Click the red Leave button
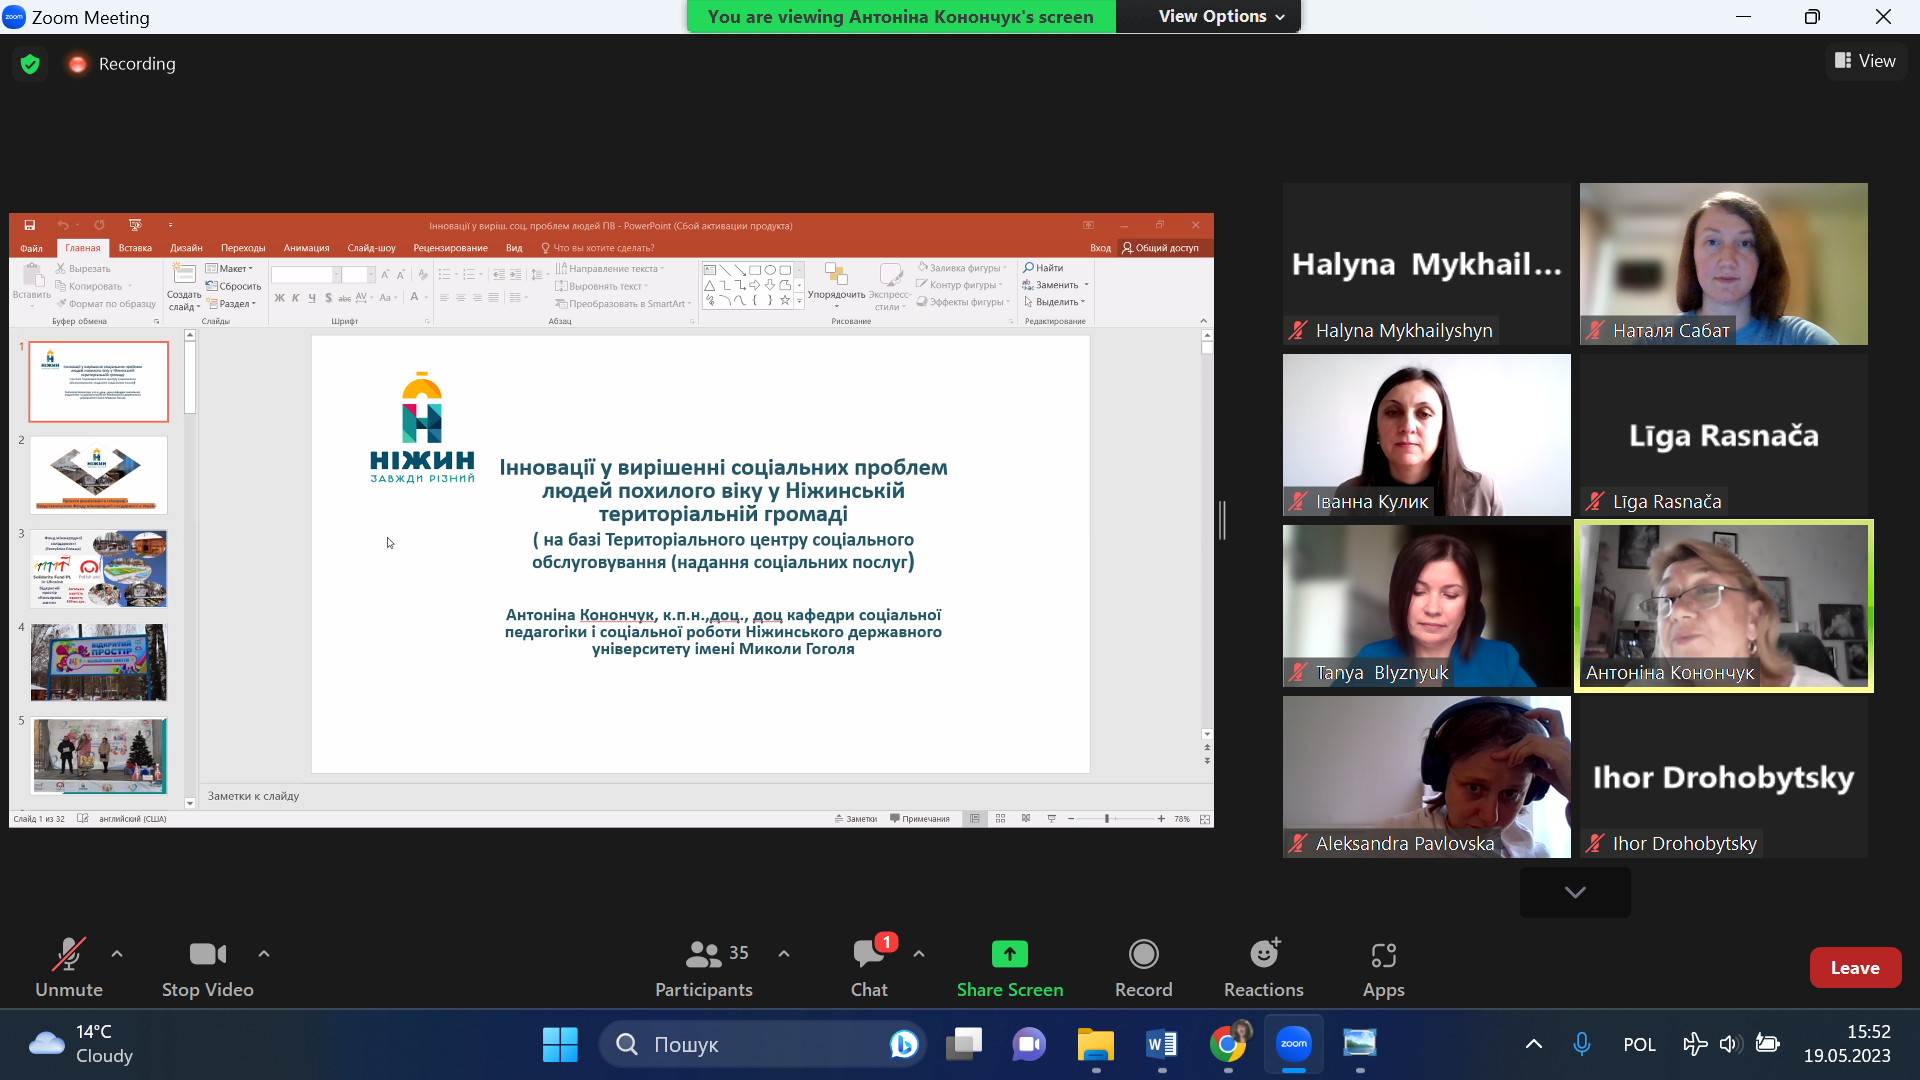The width and height of the screenshot is (1920, 1080). click(x=1854, y=968)
